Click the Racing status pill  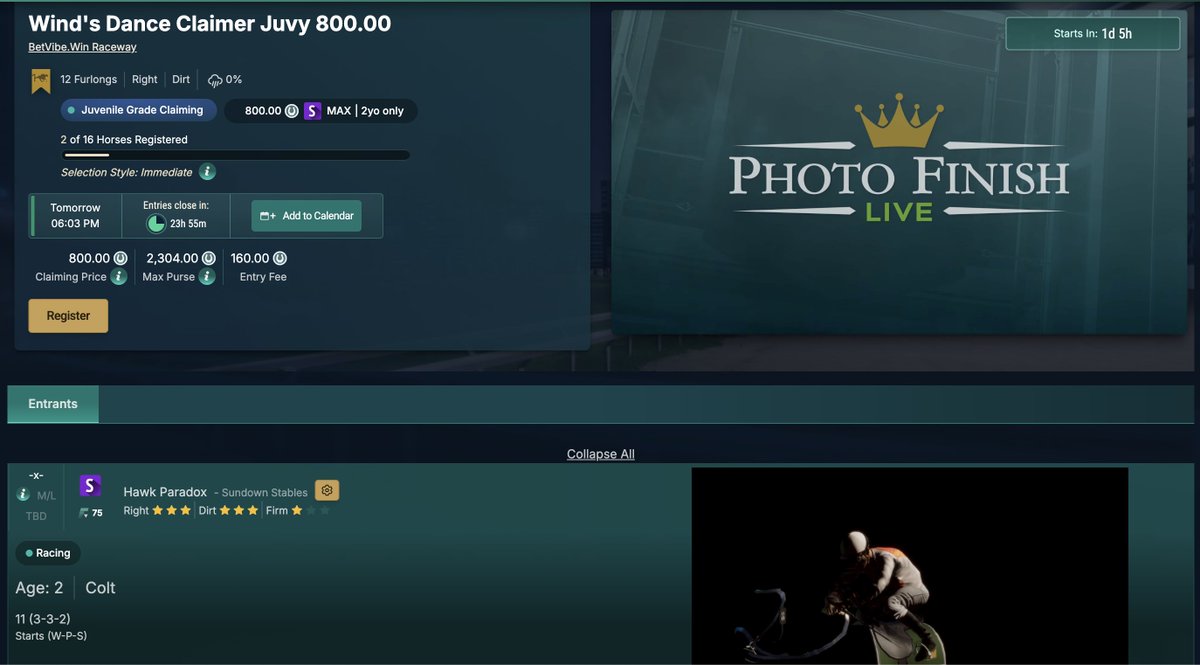[x=49, y=552]
